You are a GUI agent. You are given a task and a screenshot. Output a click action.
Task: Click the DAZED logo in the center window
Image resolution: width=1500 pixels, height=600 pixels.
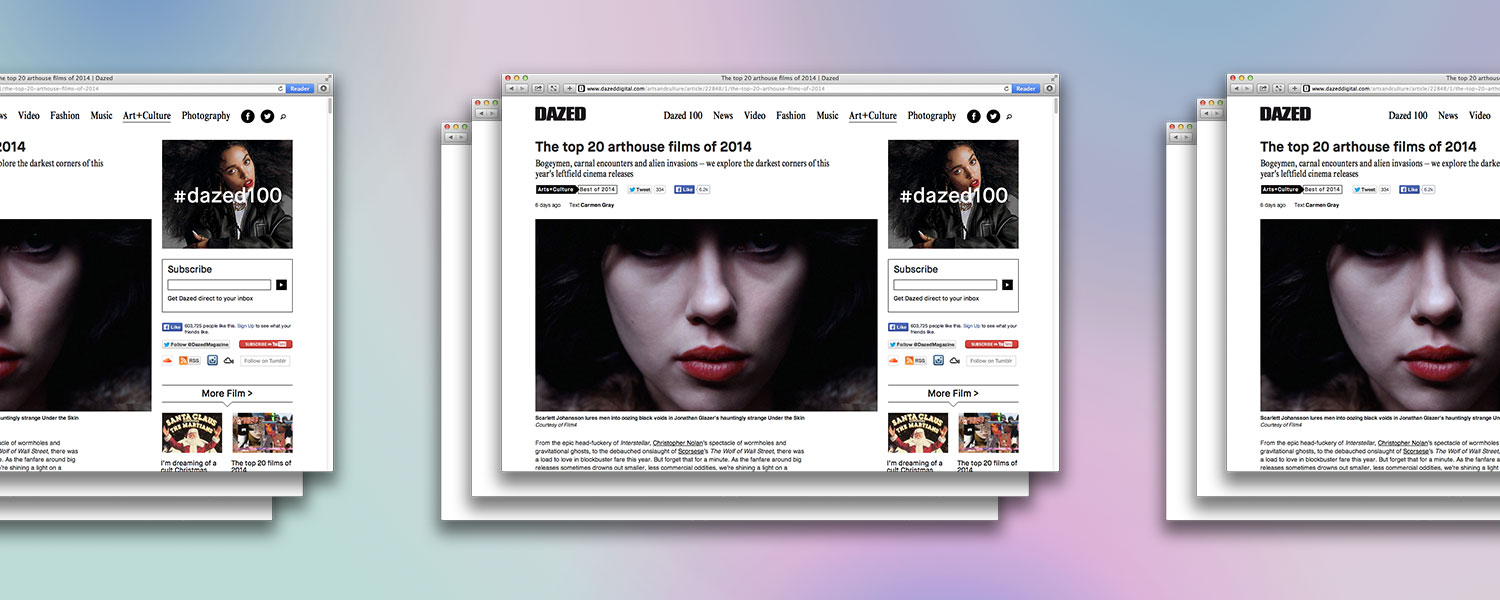click(560, 114)
